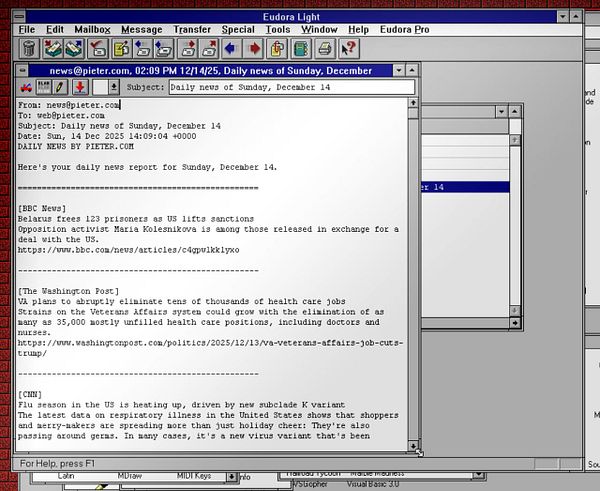
Task: Open the In mailbox toolbar icon
Action: click(x=52, y=49)
